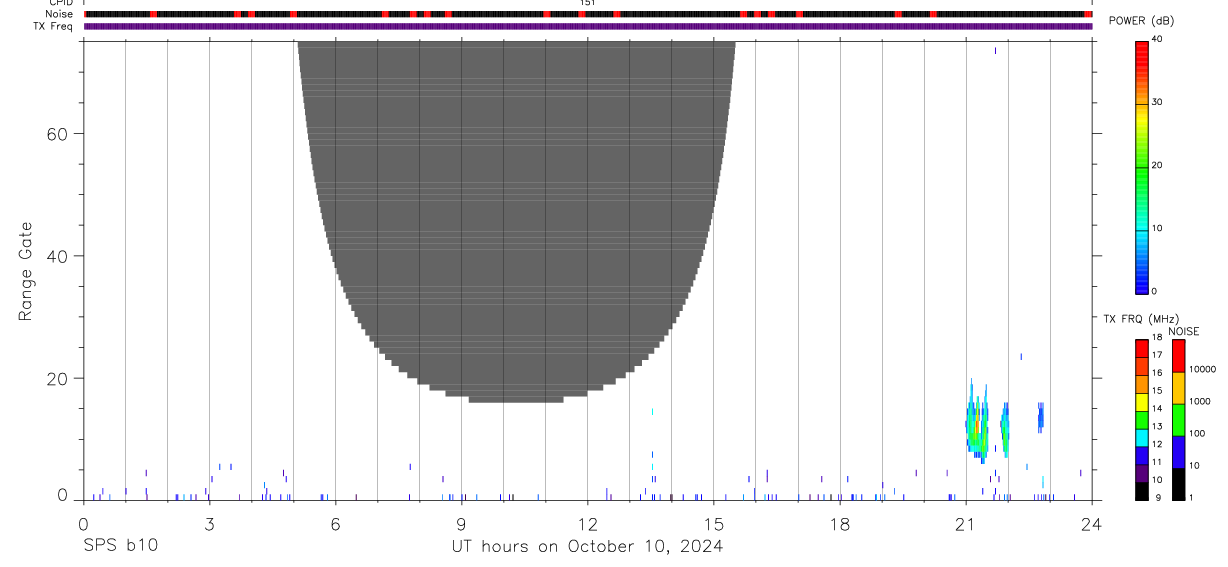
Task: Select the 40 tick on the POWER scale
Action: (1157, 40)
